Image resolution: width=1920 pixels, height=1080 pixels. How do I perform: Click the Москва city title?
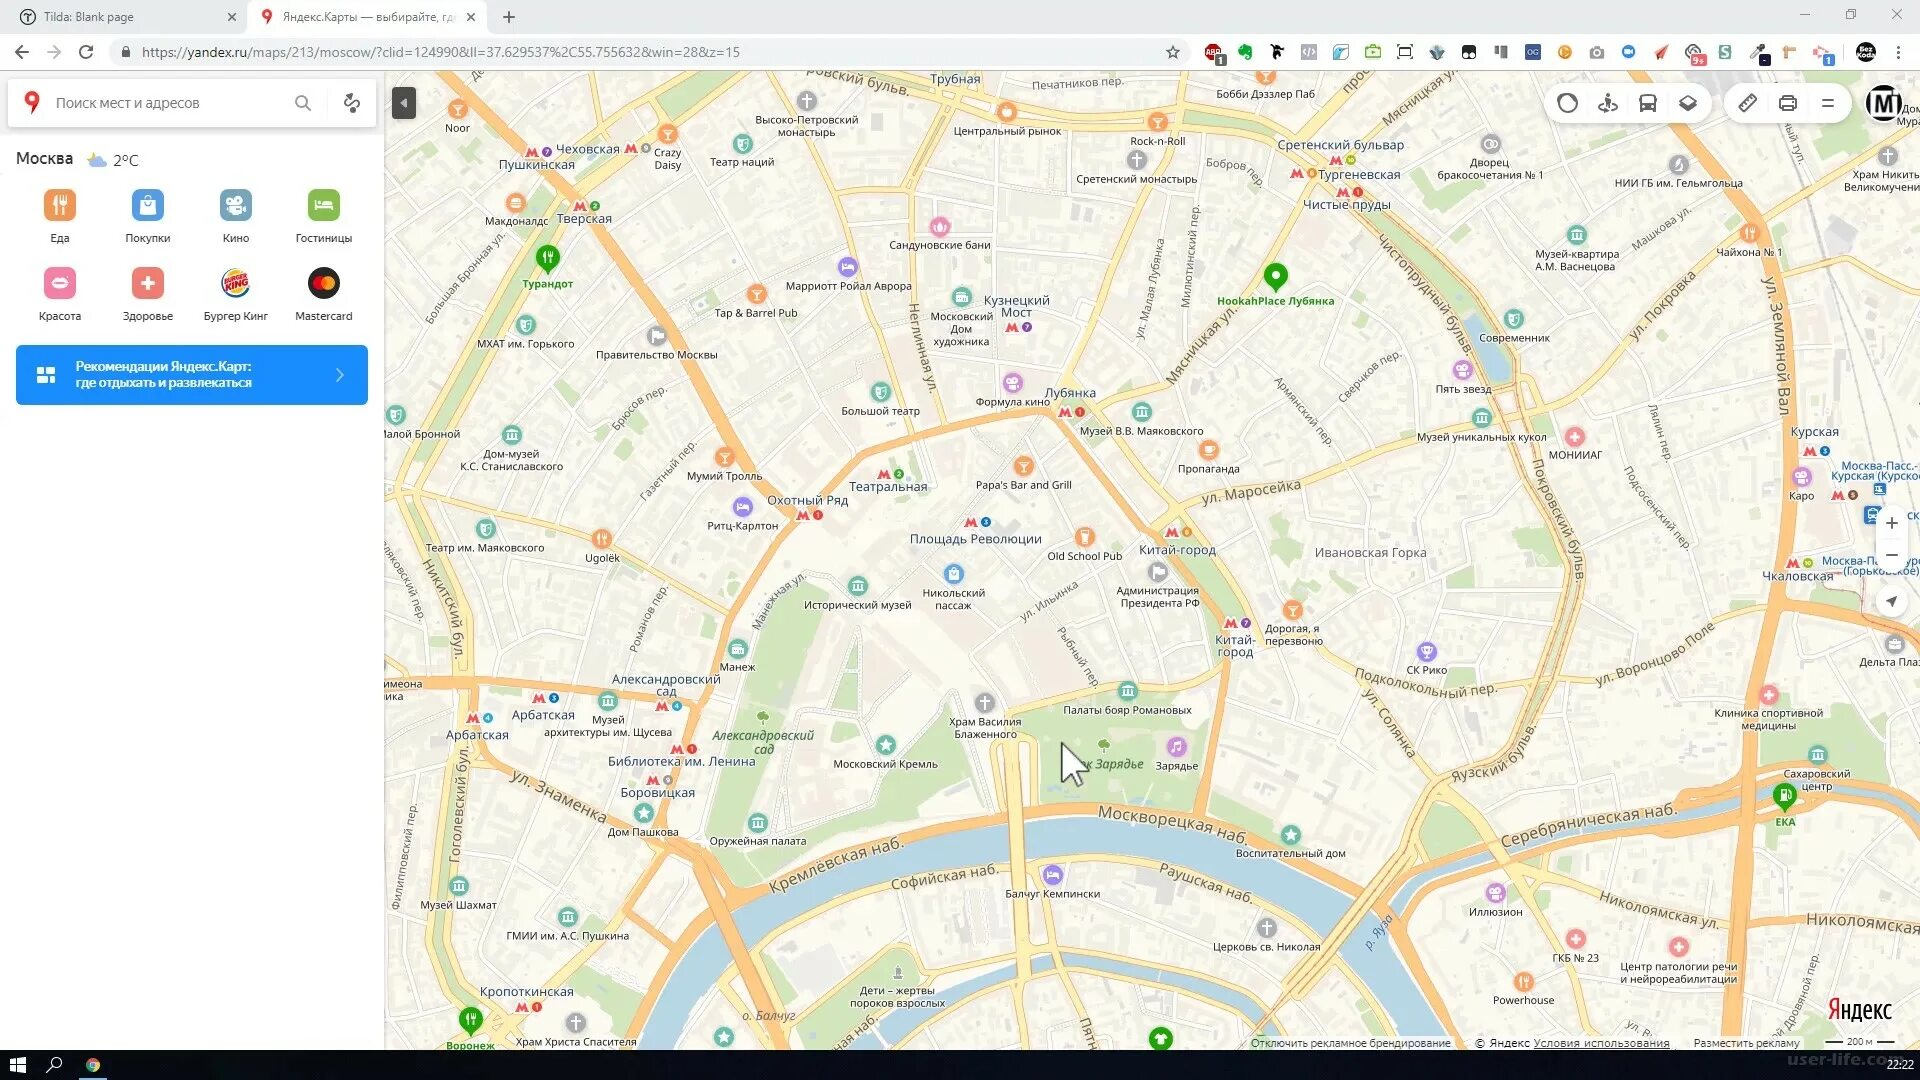tap(44, 159)
